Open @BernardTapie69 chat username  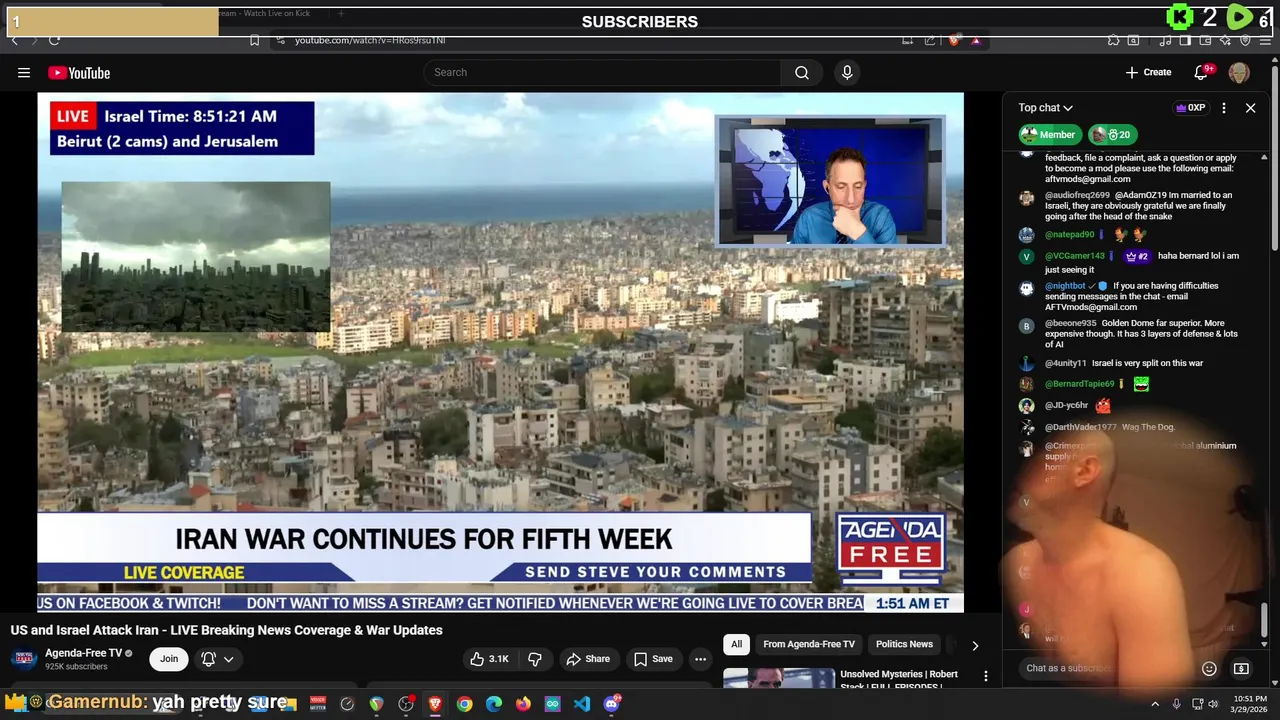click(x=1080, y=384)
